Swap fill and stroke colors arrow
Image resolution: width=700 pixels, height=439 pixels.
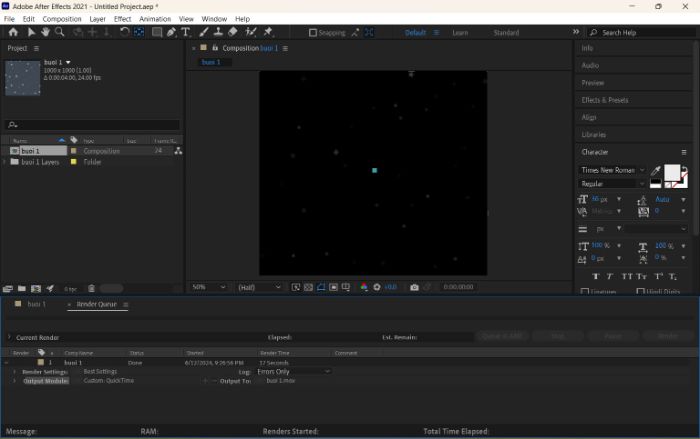point(684,169)
